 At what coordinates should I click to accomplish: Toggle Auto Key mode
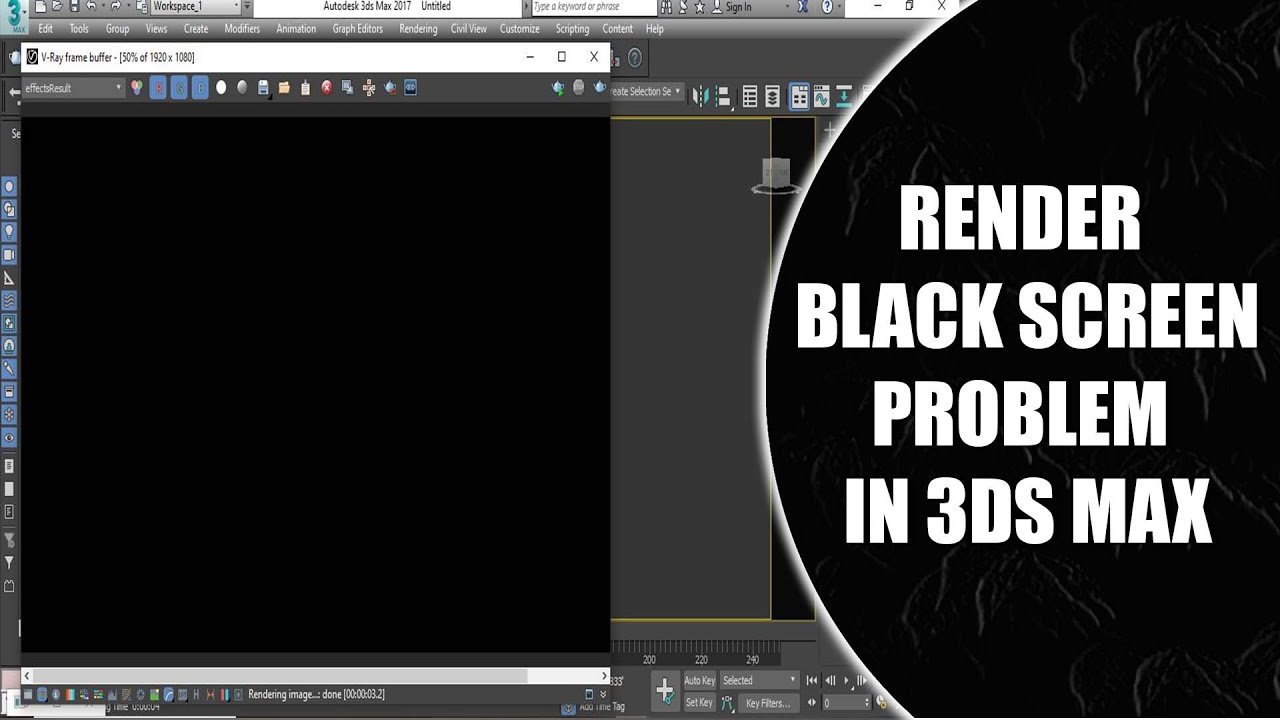point(699,681)
